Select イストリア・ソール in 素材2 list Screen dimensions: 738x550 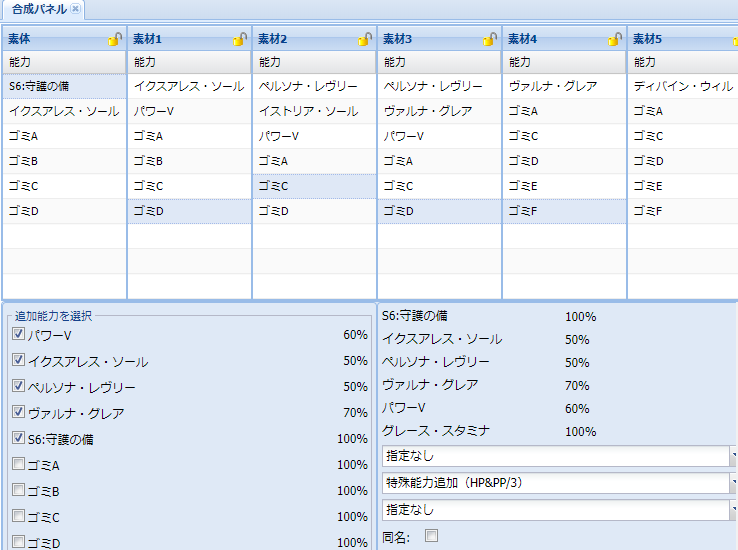314,111
